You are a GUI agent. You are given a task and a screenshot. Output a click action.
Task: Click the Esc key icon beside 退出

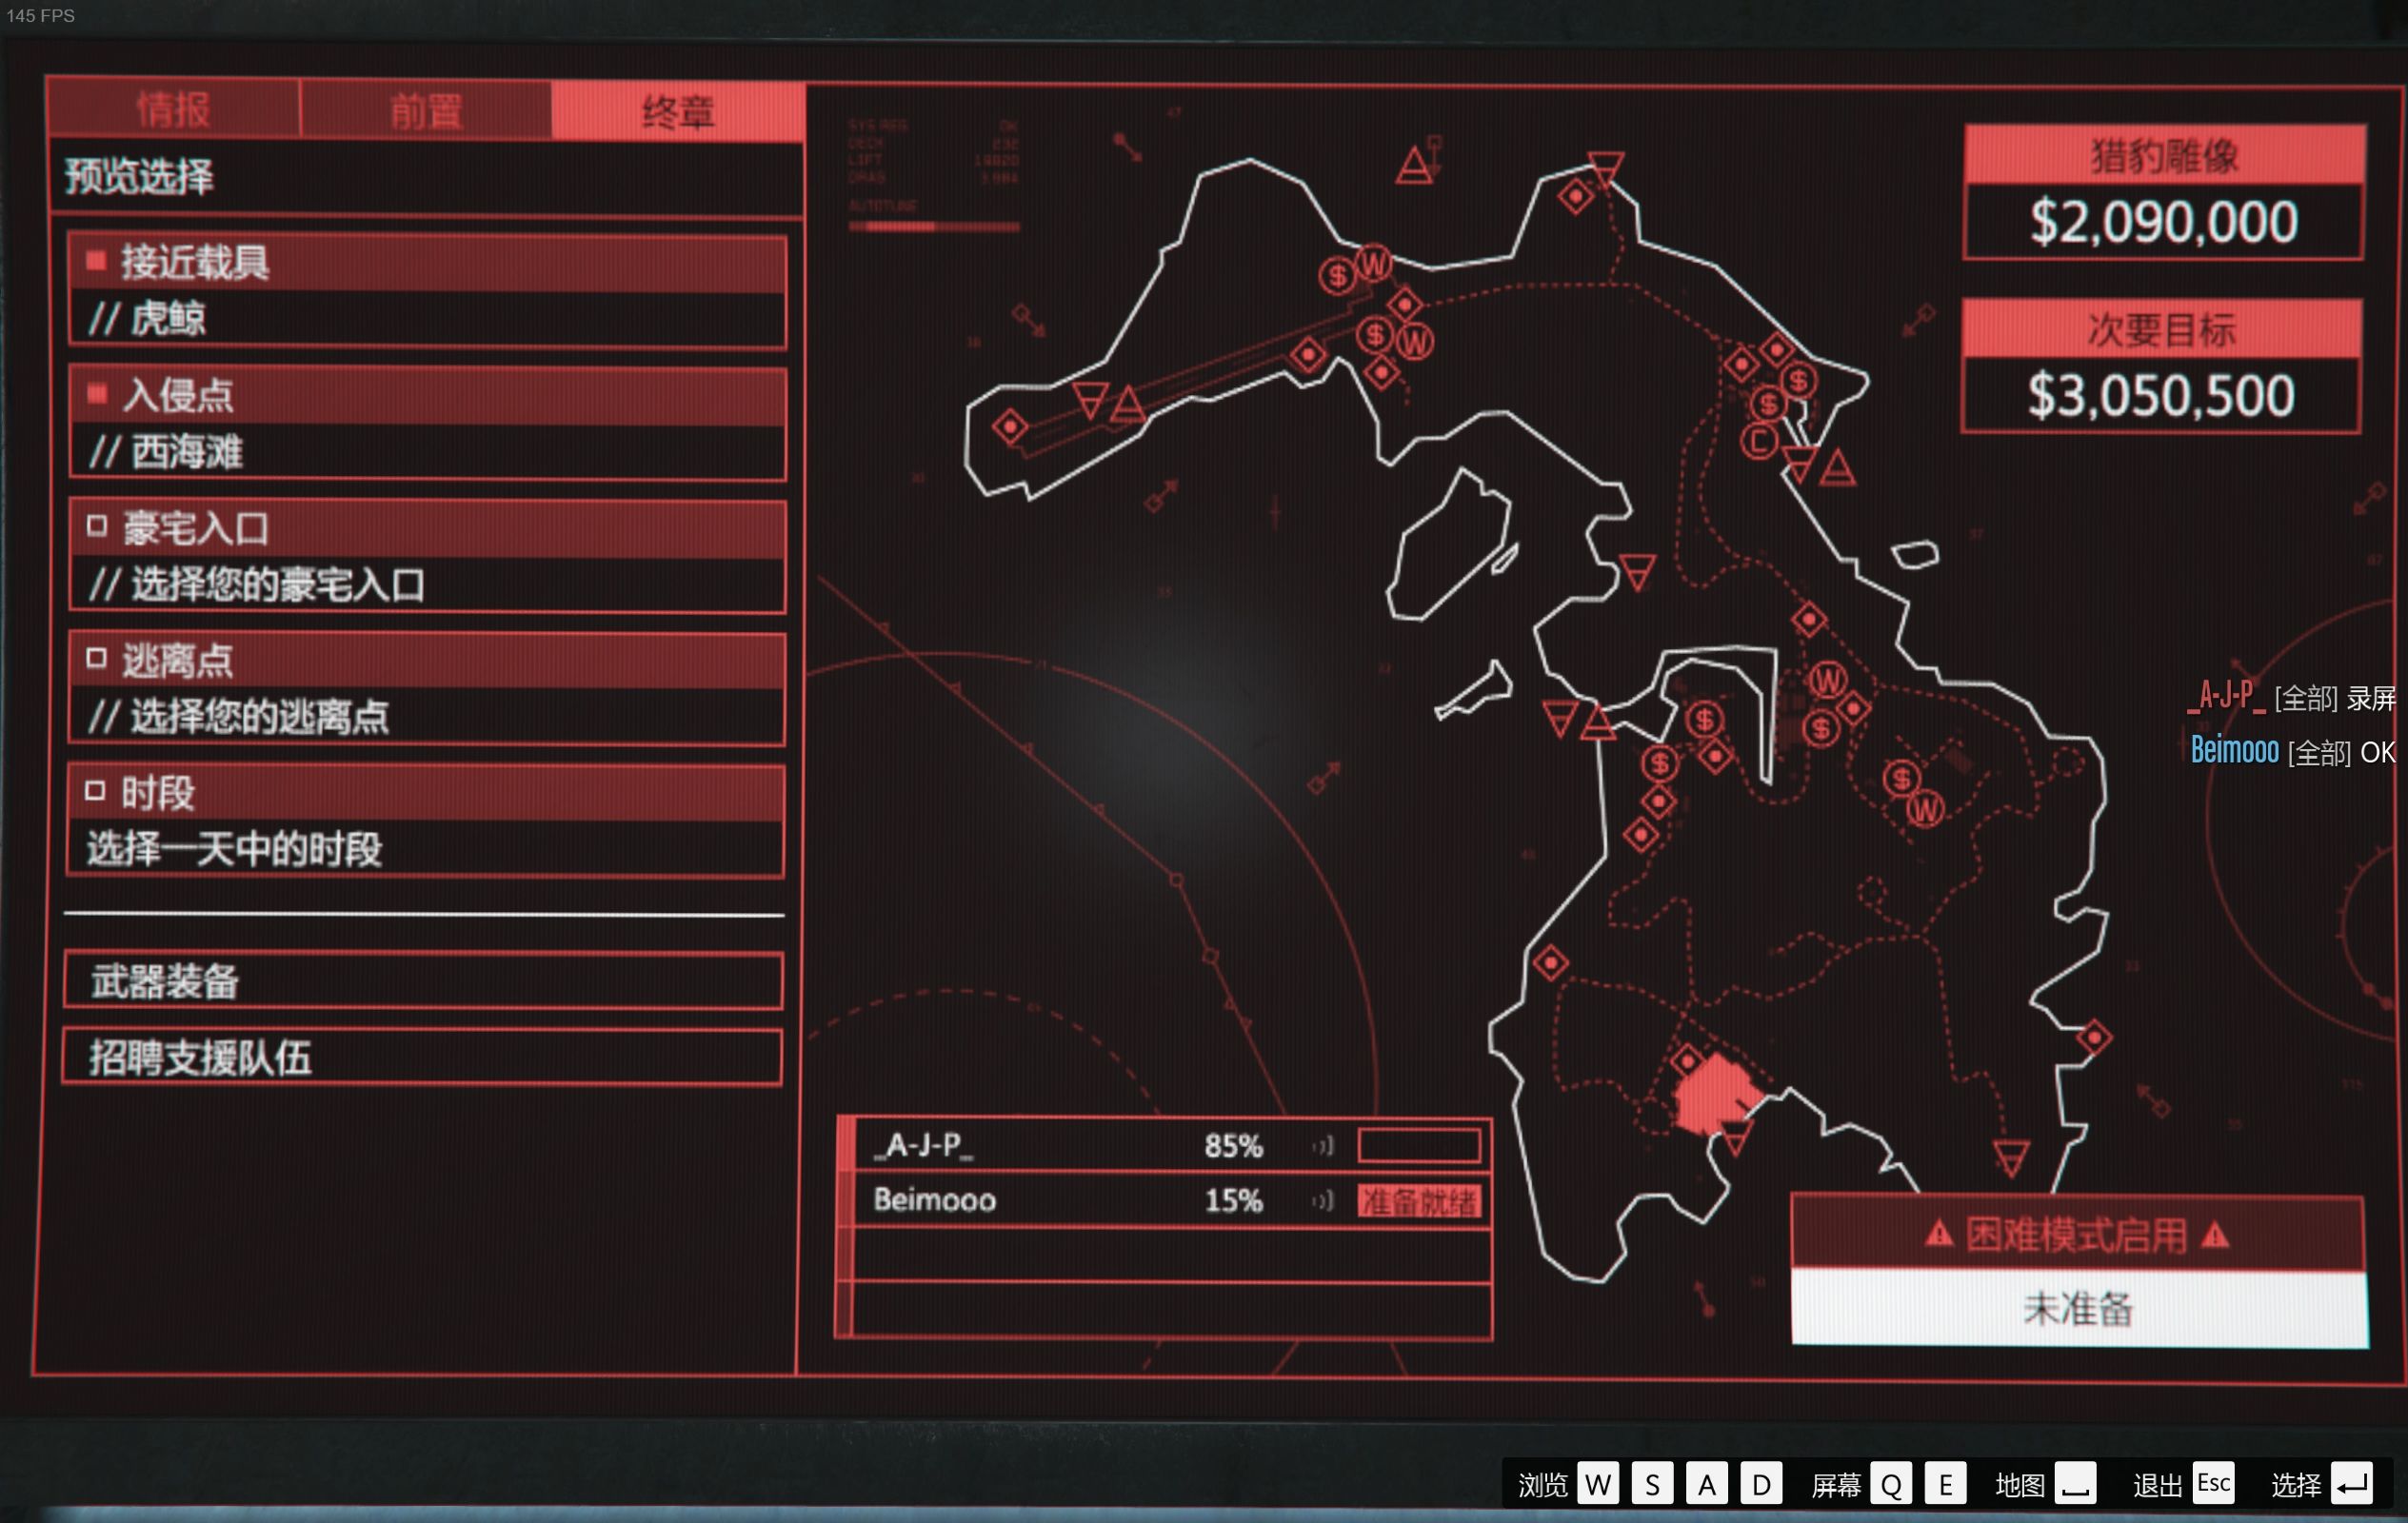(x=2213, y=1483)
